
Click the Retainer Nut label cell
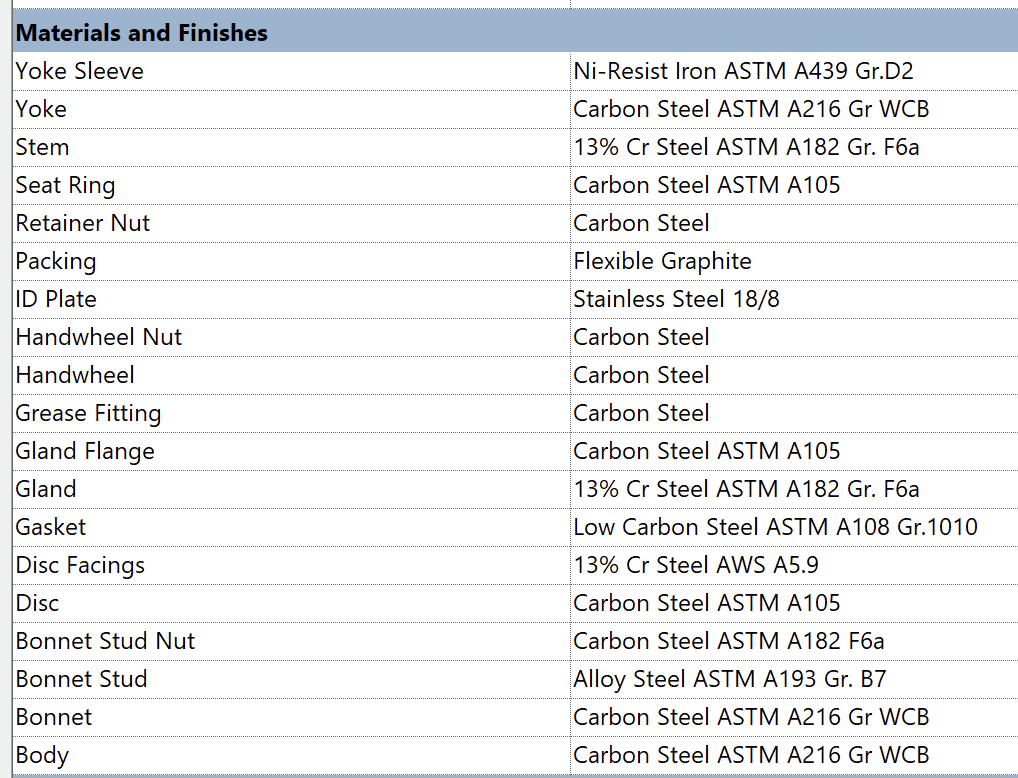(x=83, y=223)
